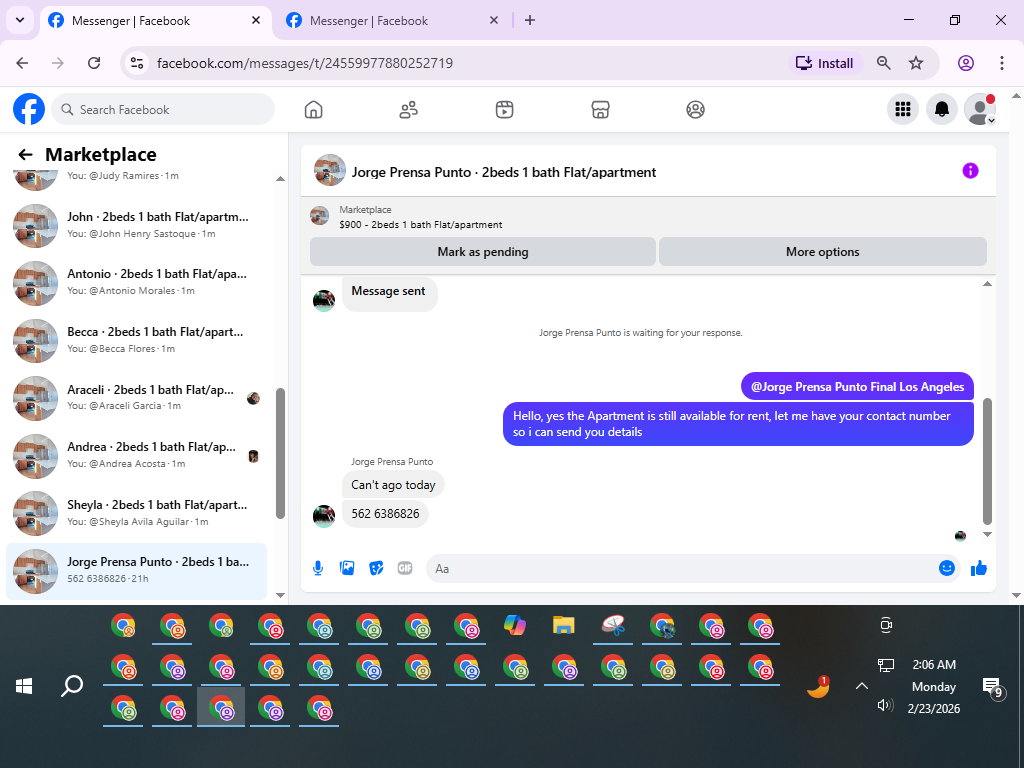View site information icon in address bar
This screenshot has width=1024, height=768.
click(x=136, y=63)
